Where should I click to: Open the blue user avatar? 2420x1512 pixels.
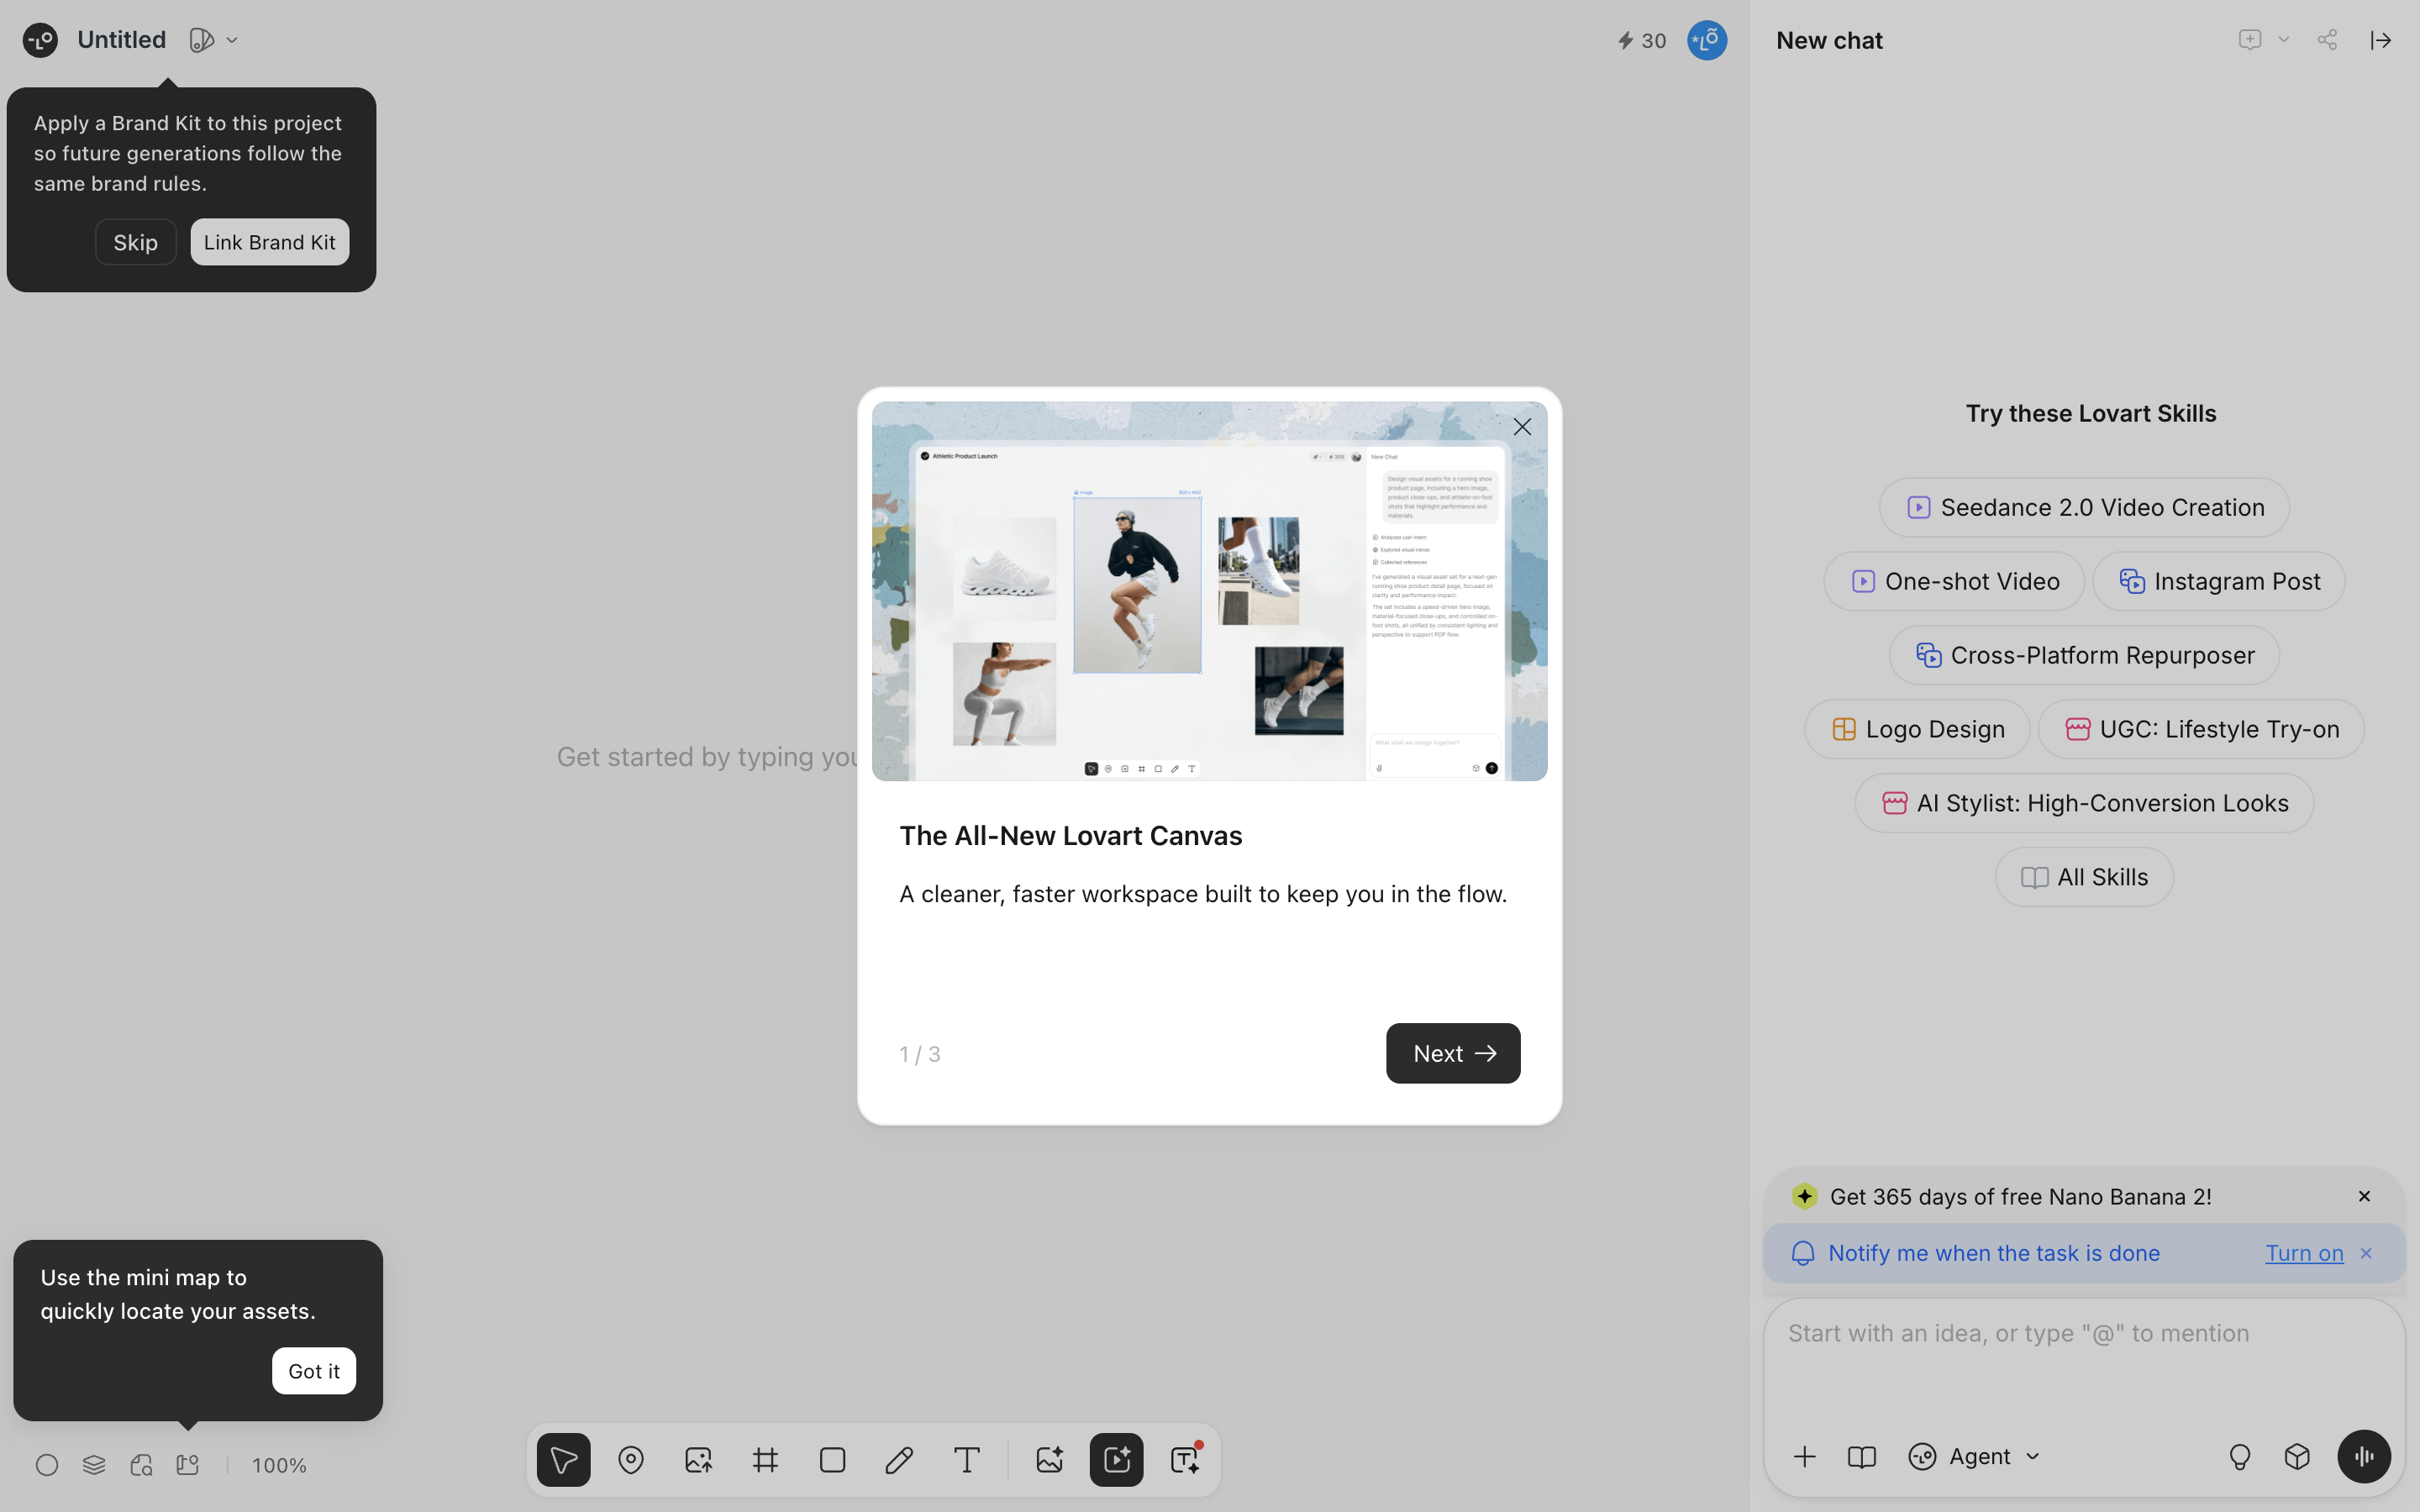pos(1707,40)
